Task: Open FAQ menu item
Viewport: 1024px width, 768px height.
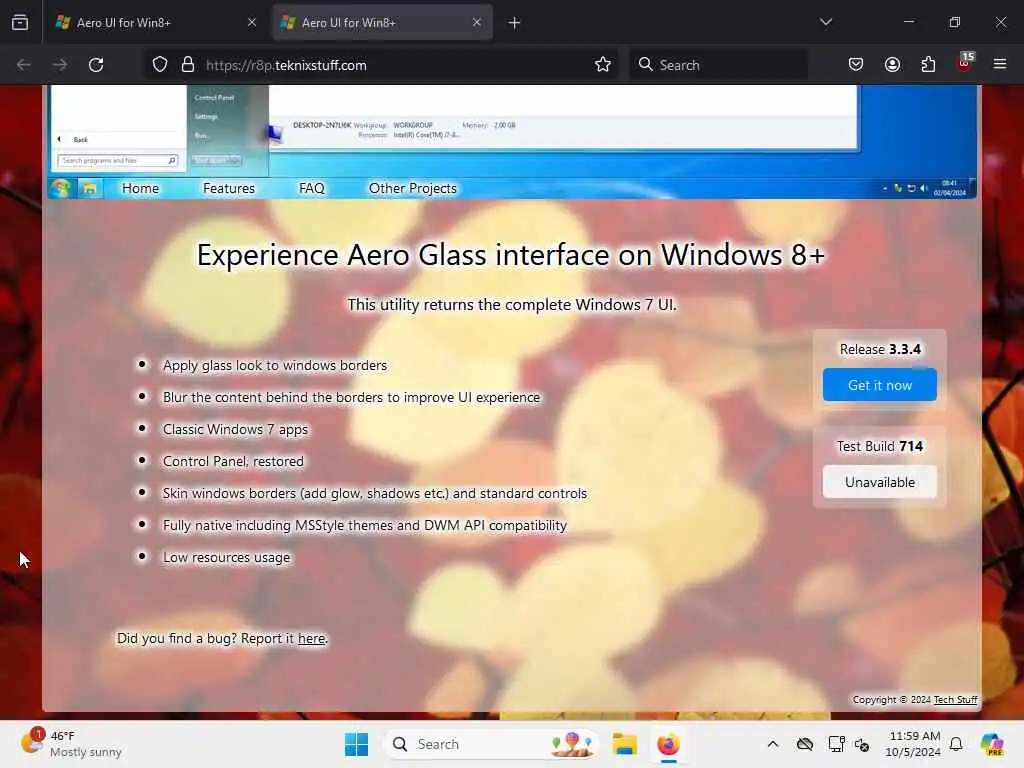Action: (x=312, y=188)
